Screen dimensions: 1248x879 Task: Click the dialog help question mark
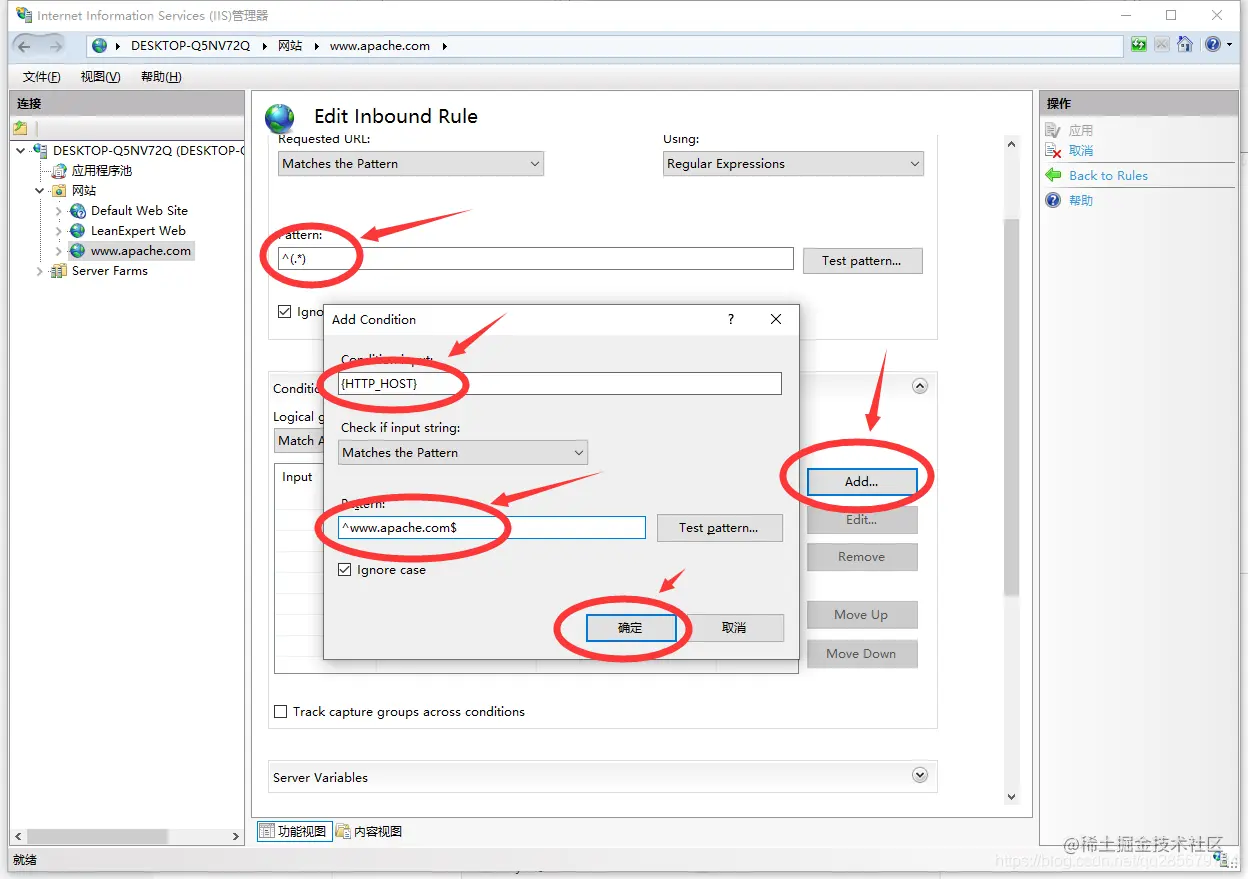pos(731,319)
